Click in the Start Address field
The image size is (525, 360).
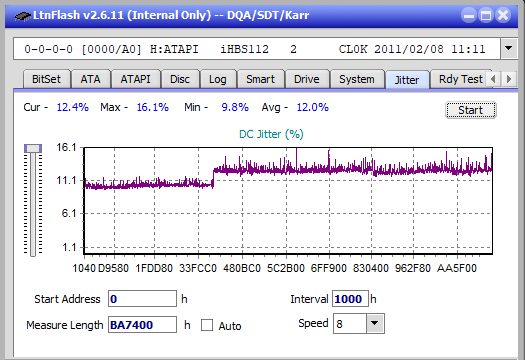(142, 299)
